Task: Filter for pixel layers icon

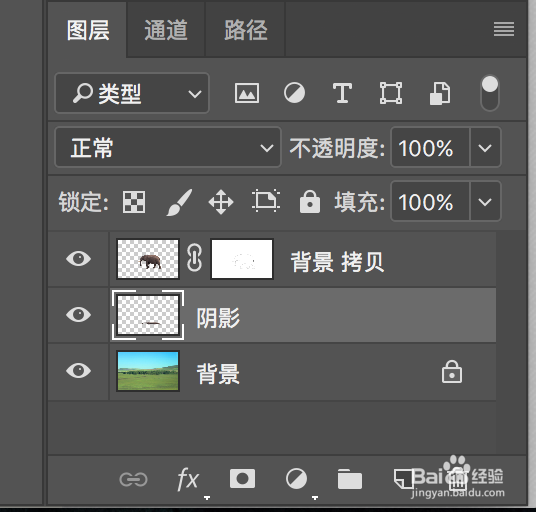Action: click(247, 93)
